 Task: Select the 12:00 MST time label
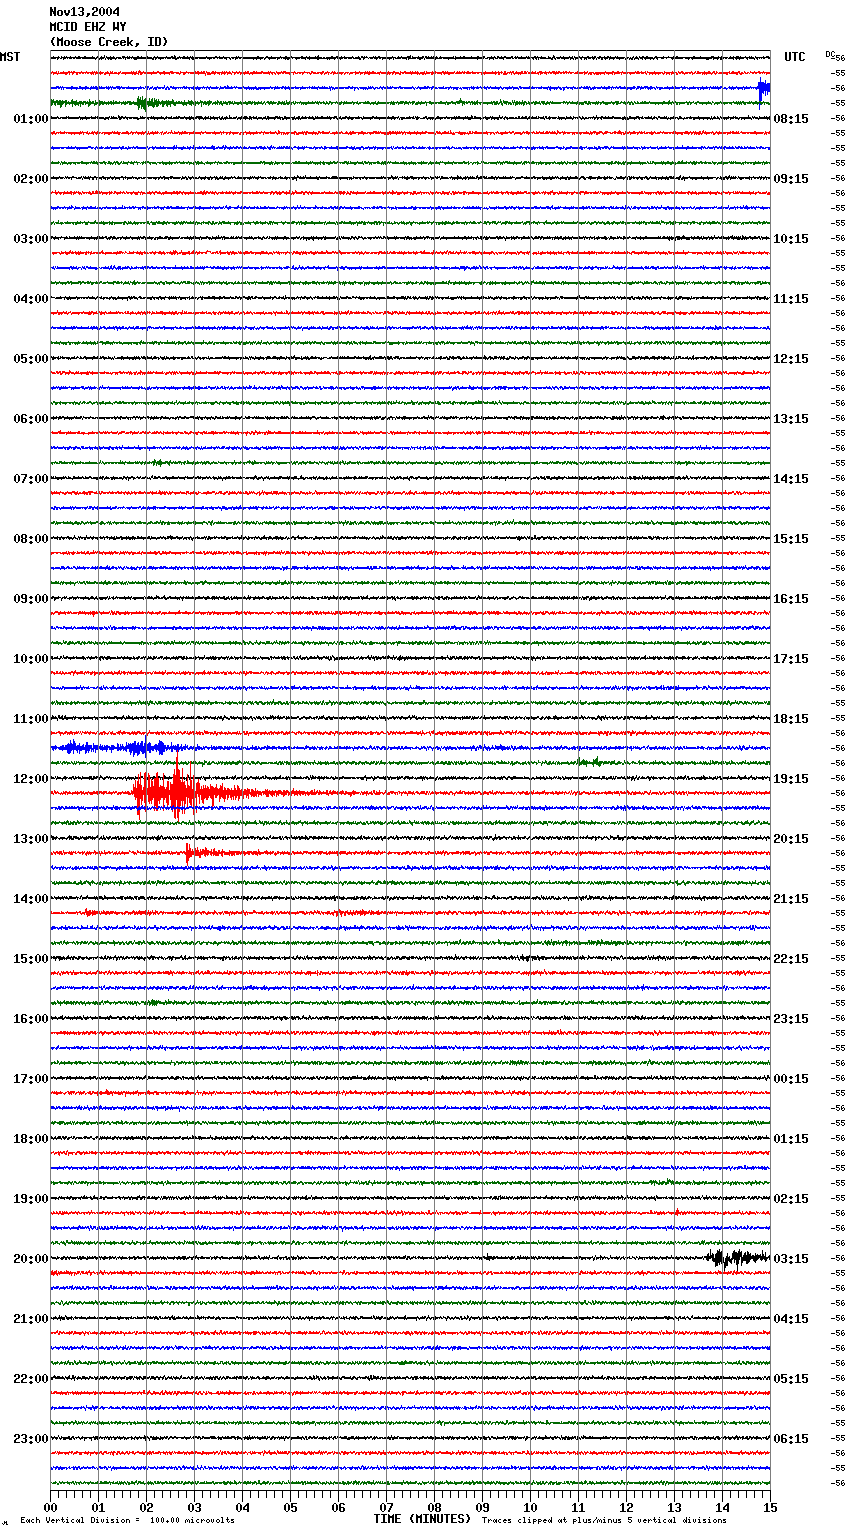(x=31, y=779)
